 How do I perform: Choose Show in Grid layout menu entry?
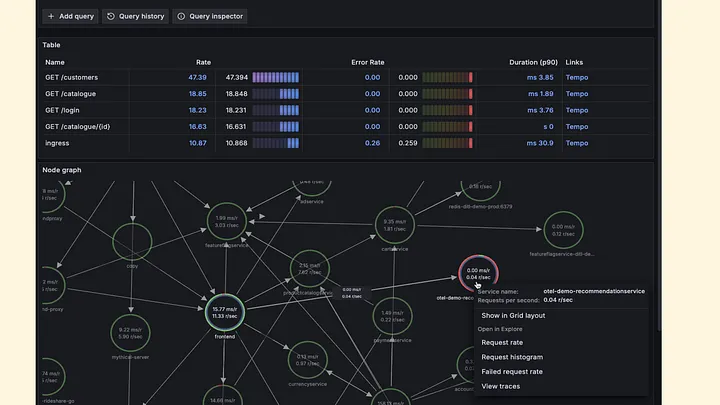tap(513, 315)
